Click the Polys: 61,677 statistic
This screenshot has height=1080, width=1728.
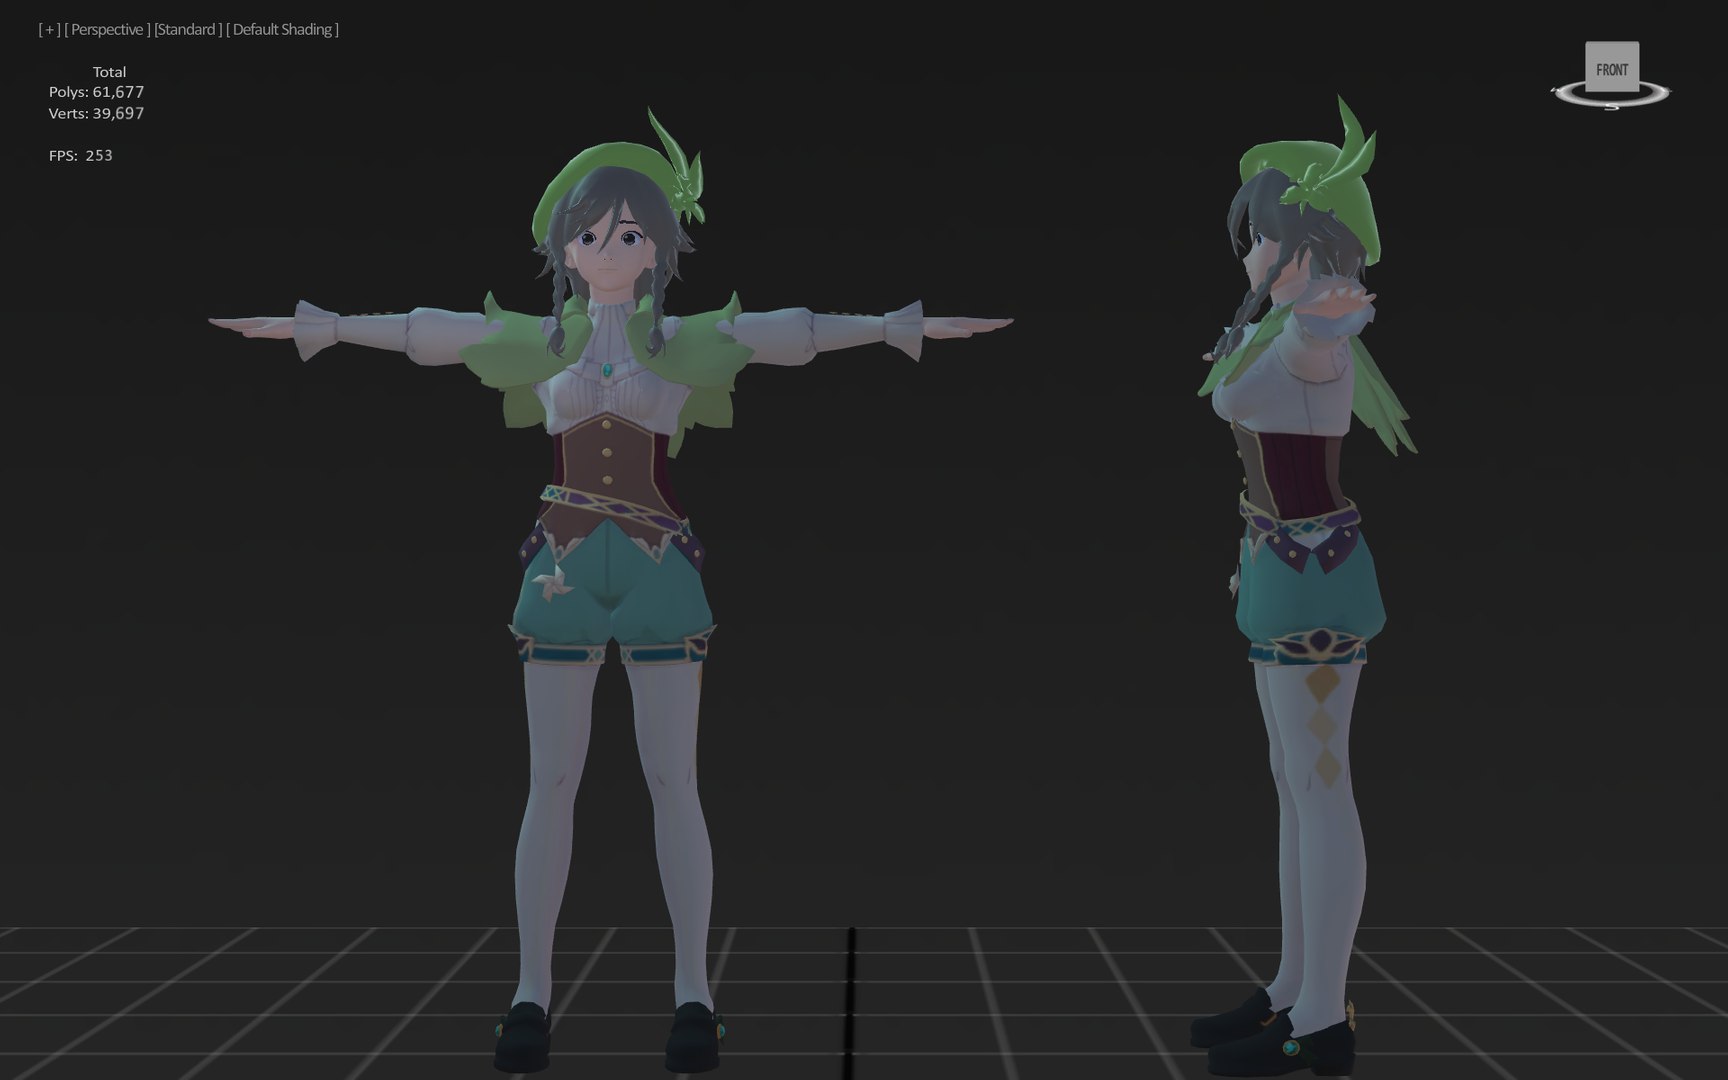[x=96, y=92]
